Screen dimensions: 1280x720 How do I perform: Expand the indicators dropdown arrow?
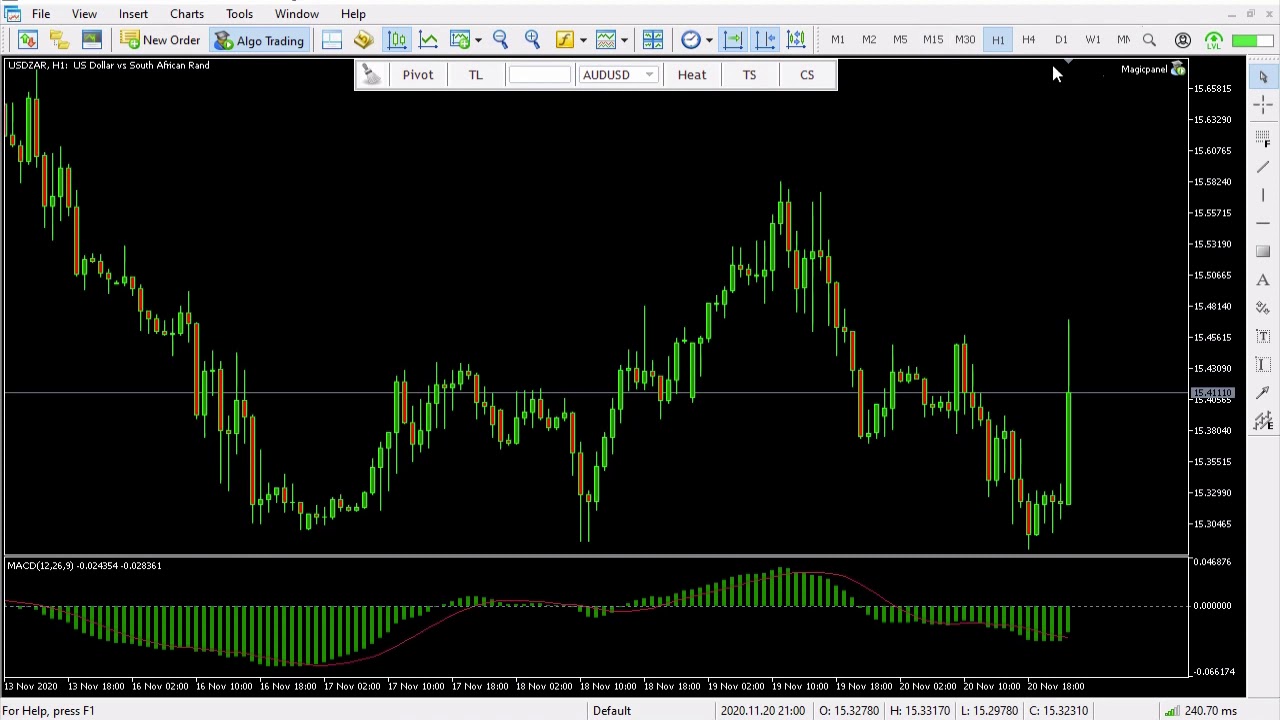(583, 40)
